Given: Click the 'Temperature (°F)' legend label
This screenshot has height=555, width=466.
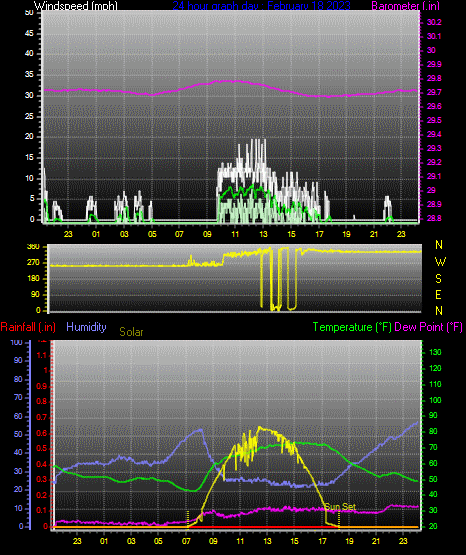Looking at the screenshot, I should tap(352, 327).
